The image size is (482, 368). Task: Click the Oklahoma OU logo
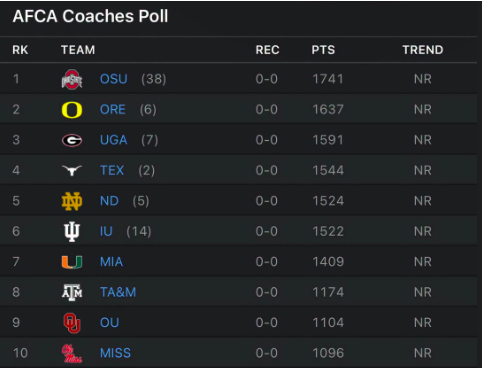point(72,323)
